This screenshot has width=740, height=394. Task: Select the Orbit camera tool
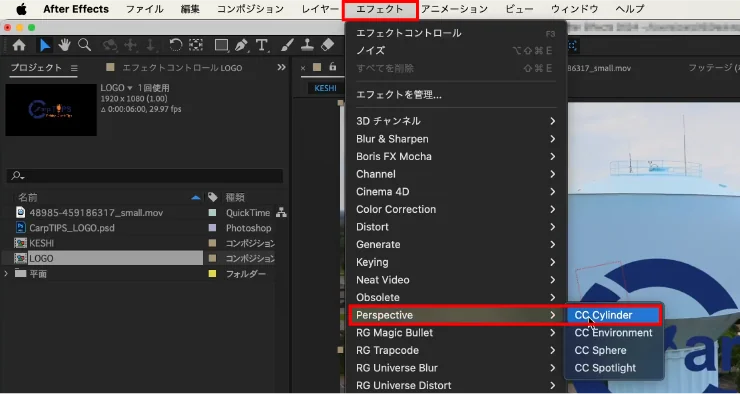110,45
